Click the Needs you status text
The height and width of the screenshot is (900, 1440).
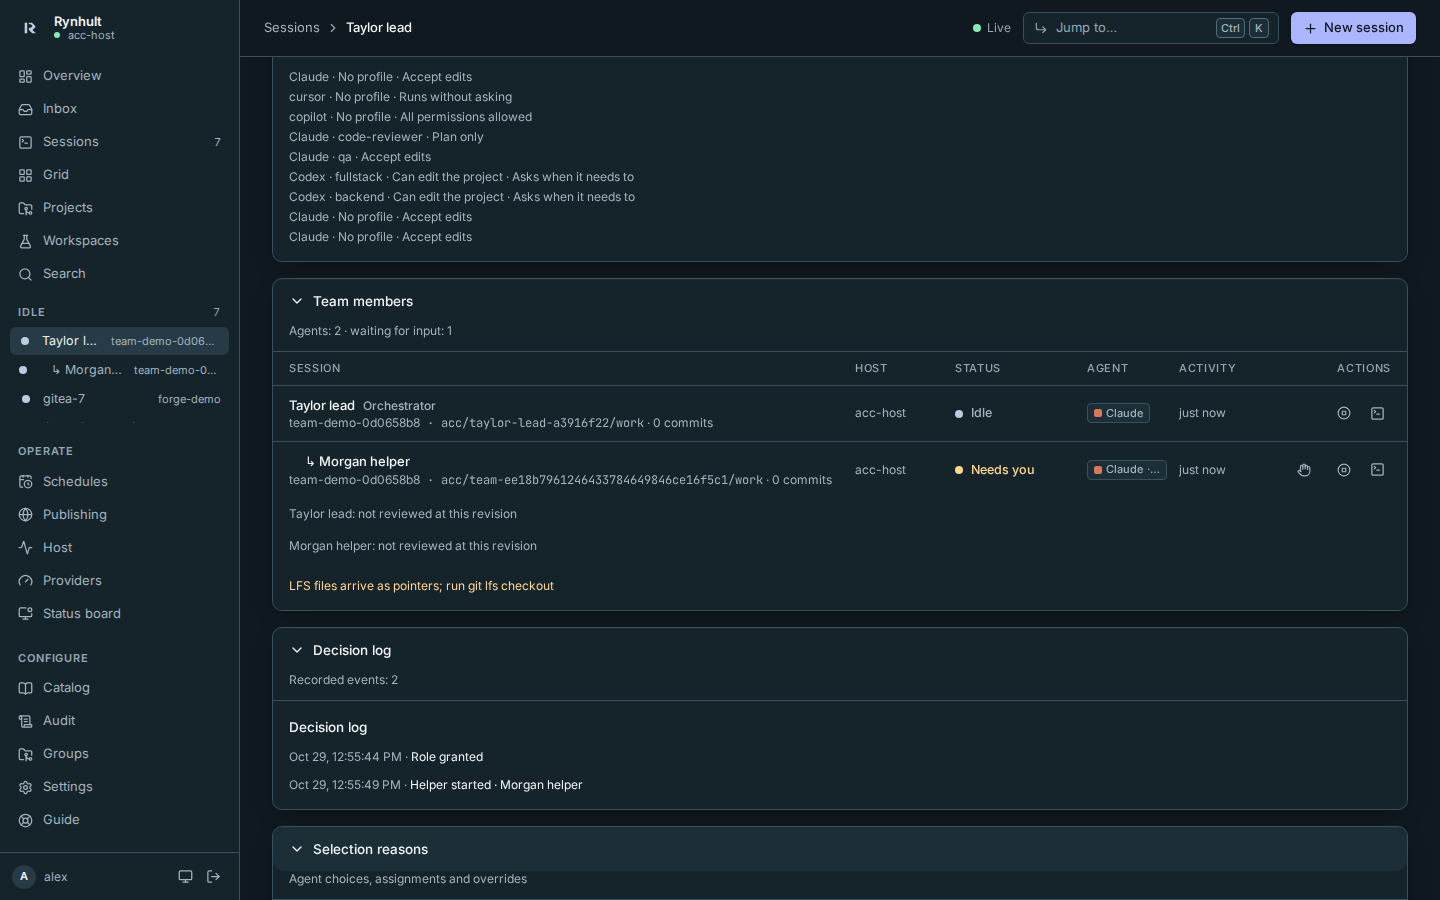coord(1002,470)
